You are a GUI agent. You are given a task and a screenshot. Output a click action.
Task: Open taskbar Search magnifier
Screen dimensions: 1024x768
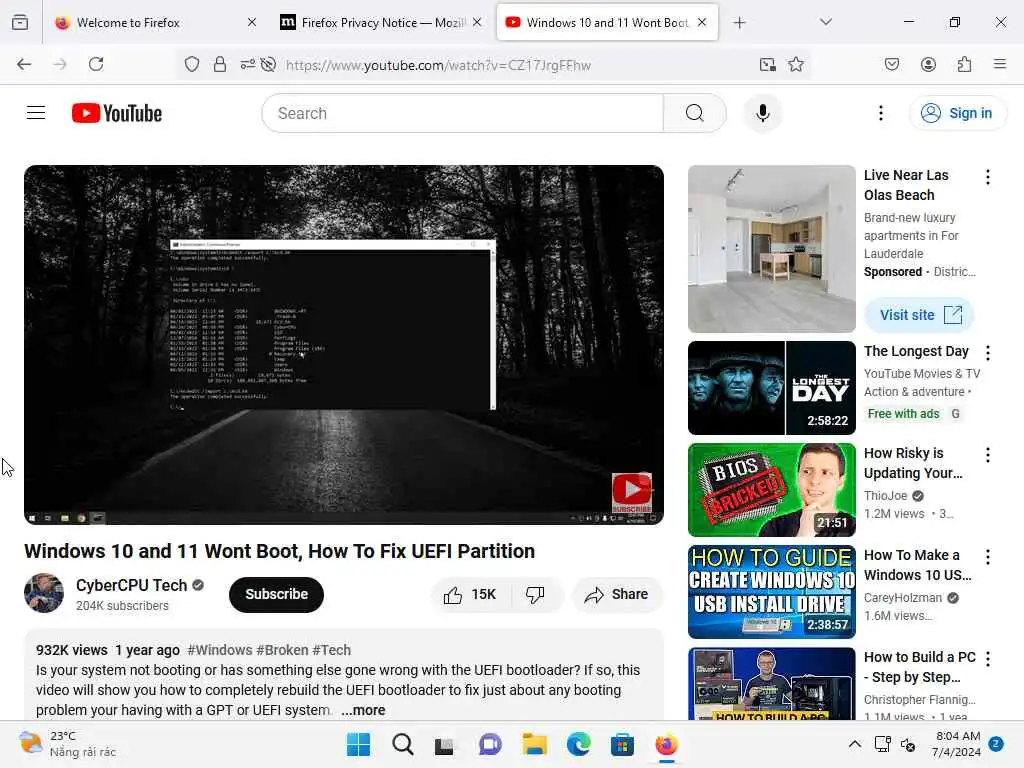402,744
